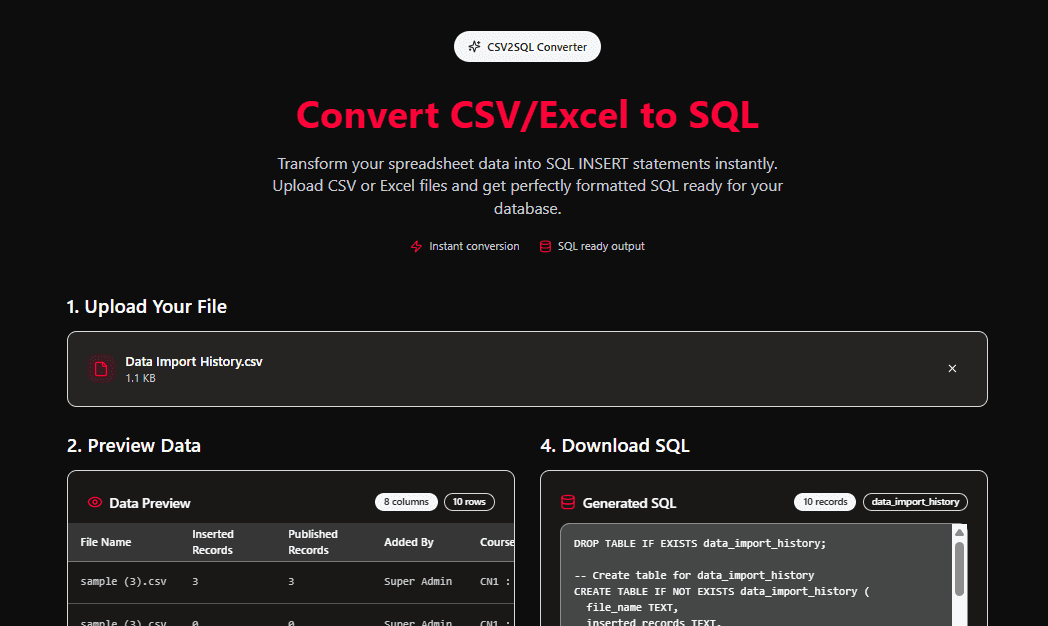Click the lightning icon next to Instant conversion
Screen dimensions: 1048x626
pos(415,246)
